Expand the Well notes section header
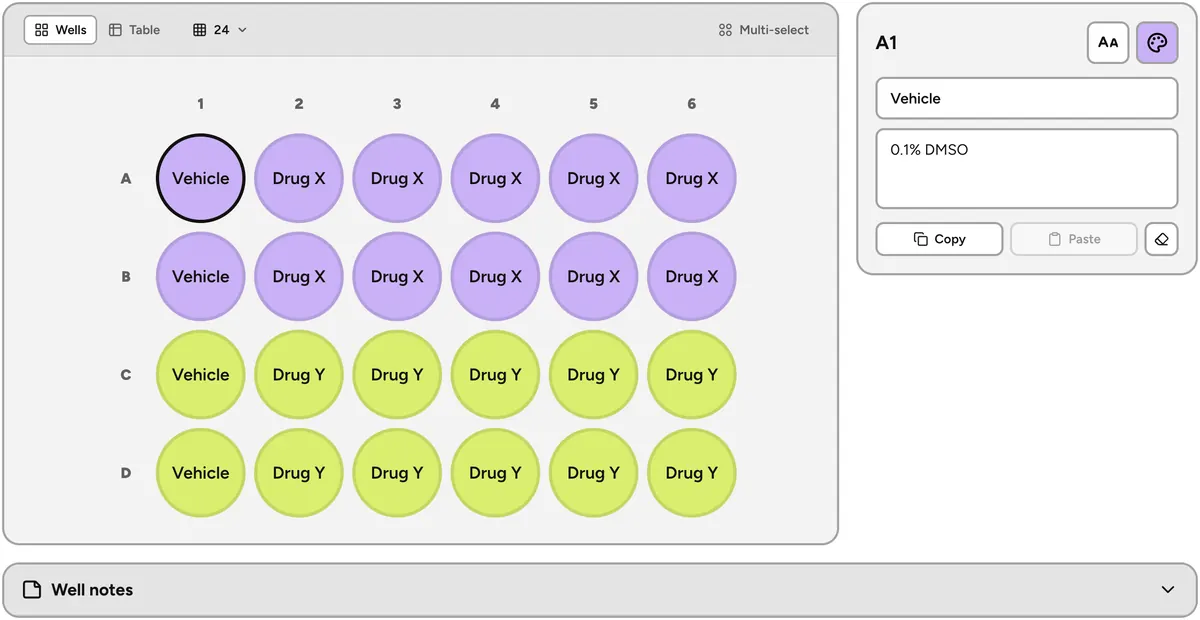This screenshot has width=1200, height=620. tap(600, 590)
